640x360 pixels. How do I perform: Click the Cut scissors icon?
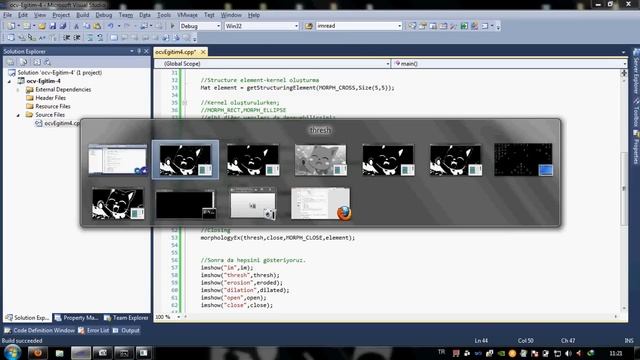[x=76, y=26]
